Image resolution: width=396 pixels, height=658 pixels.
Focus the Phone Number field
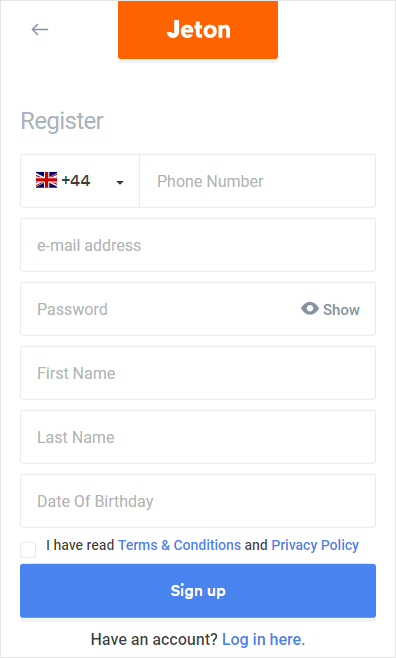click(257, 181)
